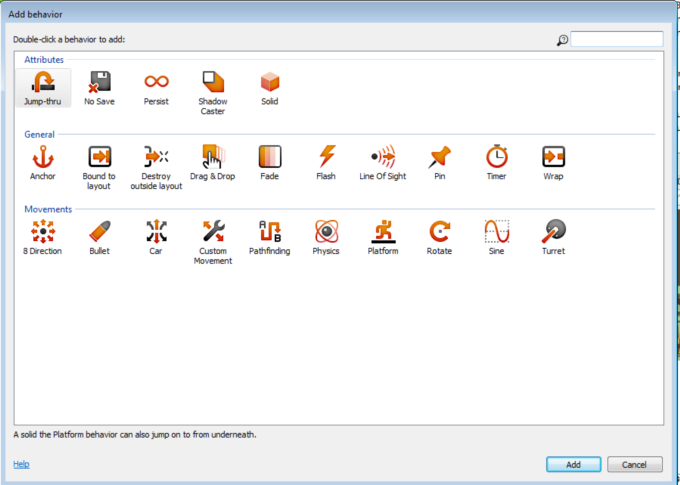Click the Physics behavior
Viewport: 680px width, 485px height.
tap(326, 237)
